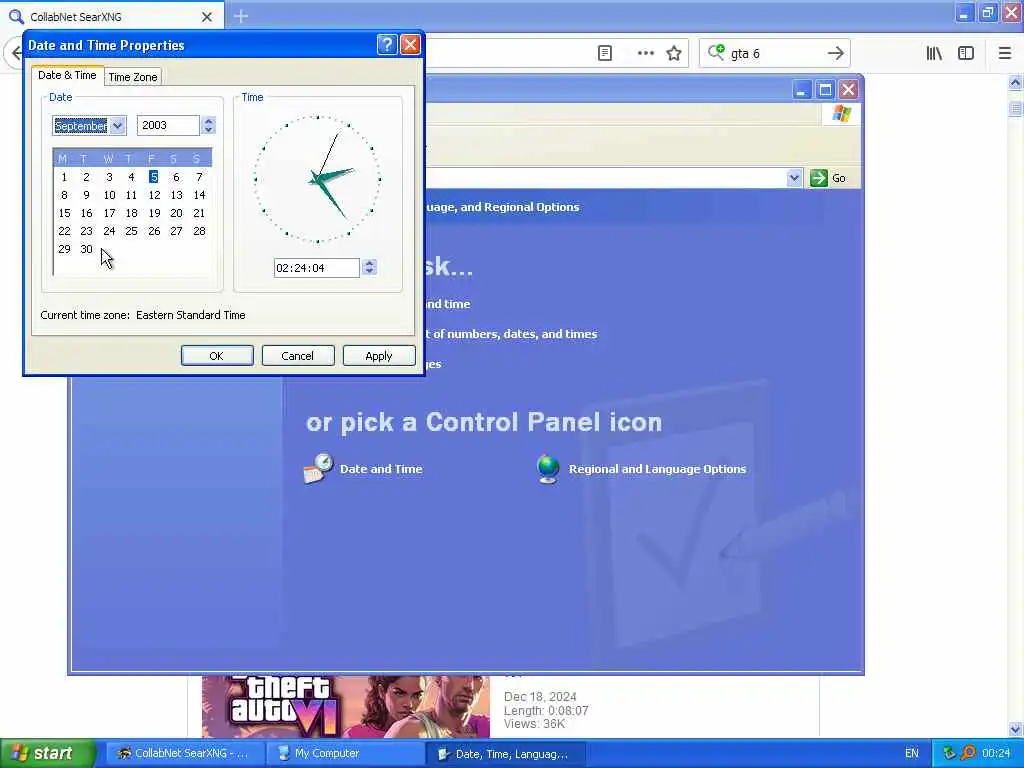Maximize the Control Panel window
Screen dimensions: 1024x768
point(825,89)
